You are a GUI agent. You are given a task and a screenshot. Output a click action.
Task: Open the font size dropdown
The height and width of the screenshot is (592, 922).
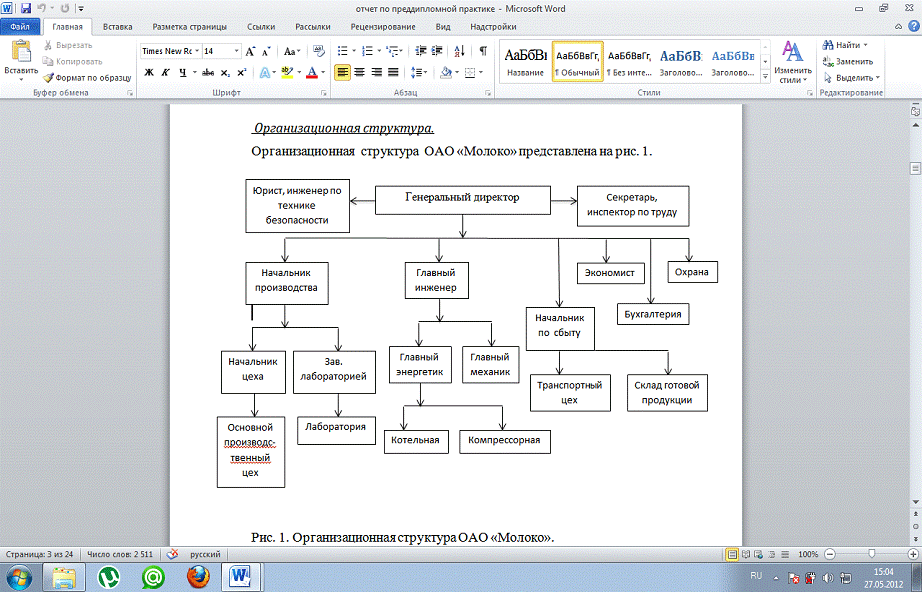tap(236, 50)
